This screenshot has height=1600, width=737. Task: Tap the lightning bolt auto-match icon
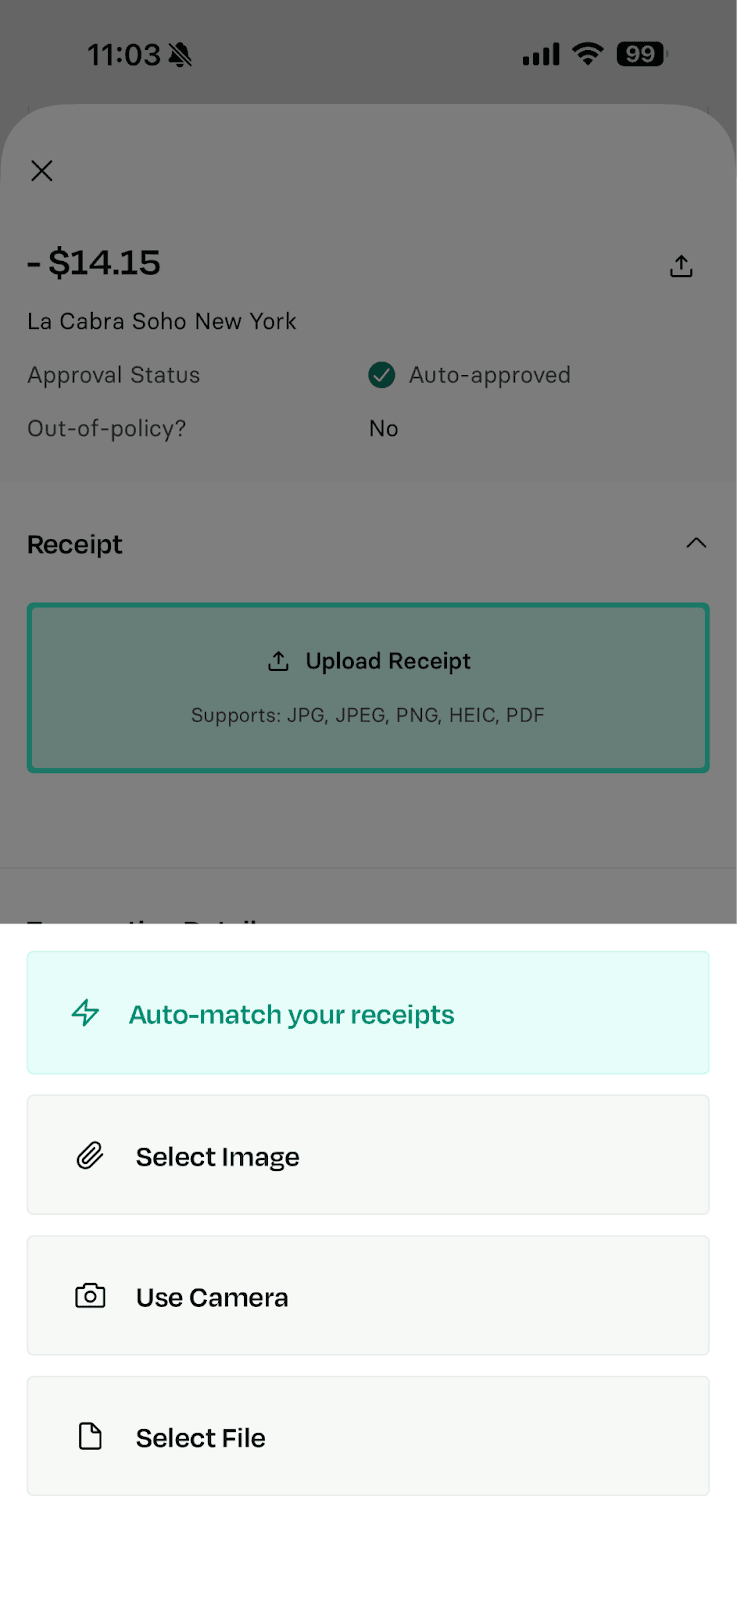point(86,1013)
